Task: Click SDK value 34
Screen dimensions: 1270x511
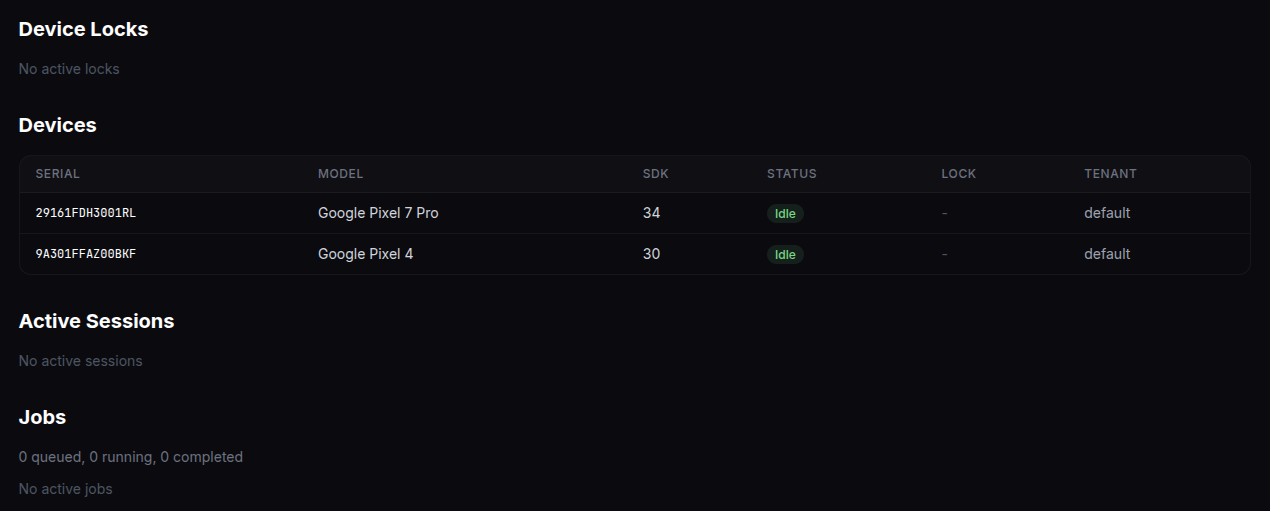Action: [x=651, y=213]
